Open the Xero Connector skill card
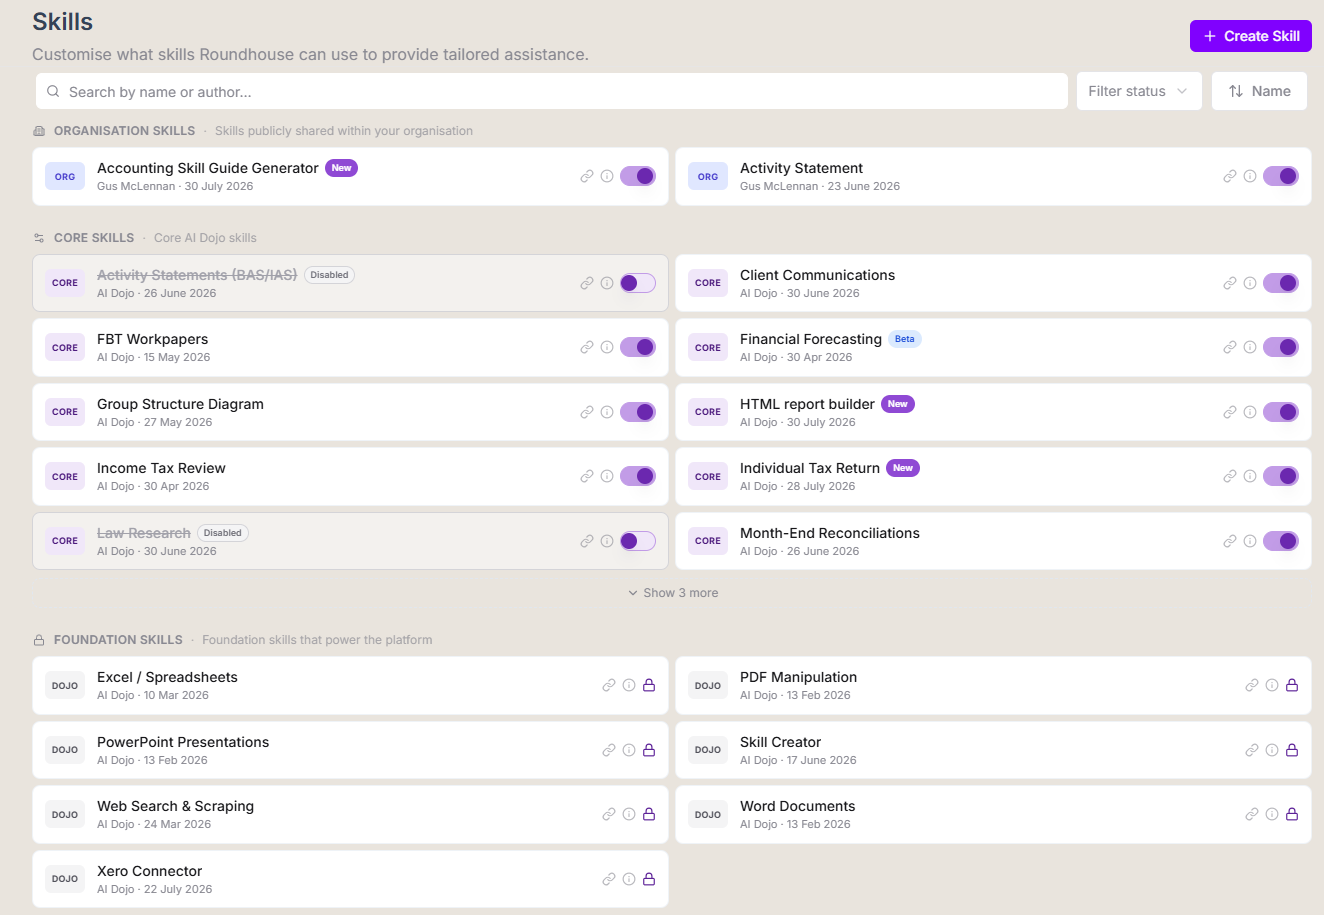Viewport: 1324px width, 915px height. [350, 879]
